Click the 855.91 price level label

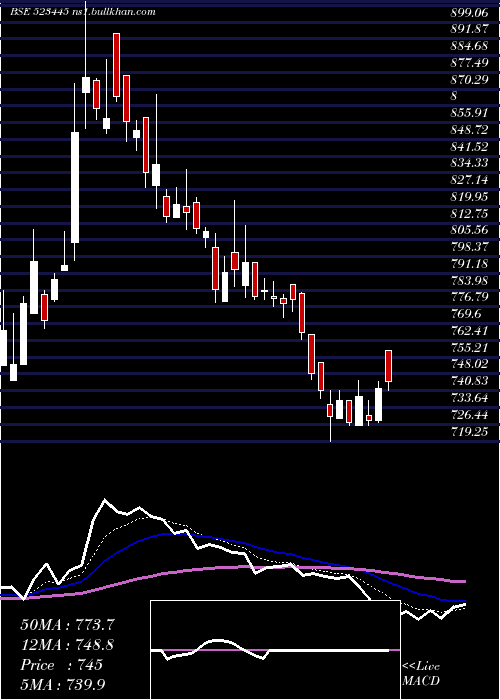coord(469,113)
